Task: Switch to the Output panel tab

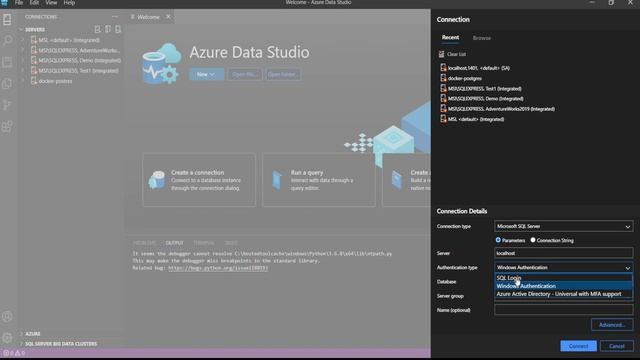Action: pos(174,243)
